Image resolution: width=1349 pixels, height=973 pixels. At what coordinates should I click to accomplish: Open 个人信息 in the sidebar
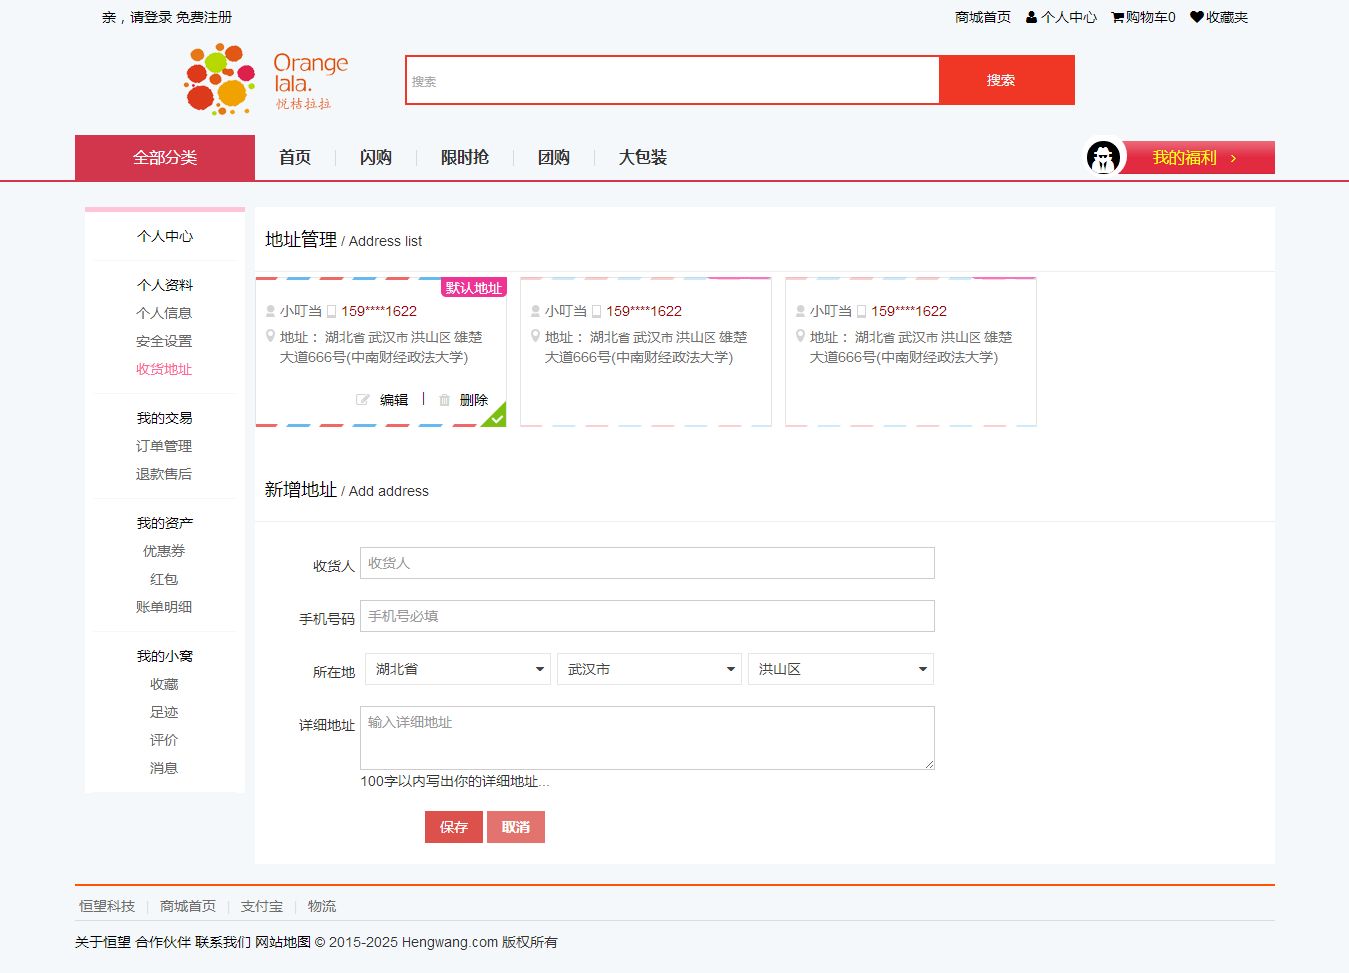[164, 313]
